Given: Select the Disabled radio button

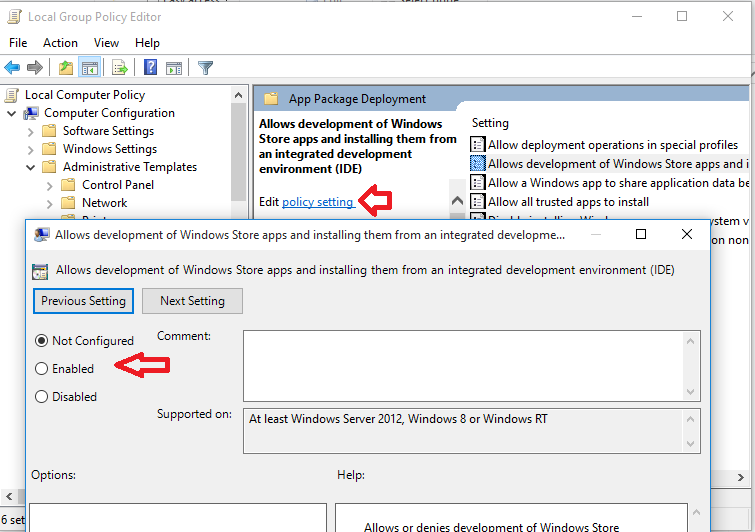Looking at the screenshot, I should [x=41, y=397].
